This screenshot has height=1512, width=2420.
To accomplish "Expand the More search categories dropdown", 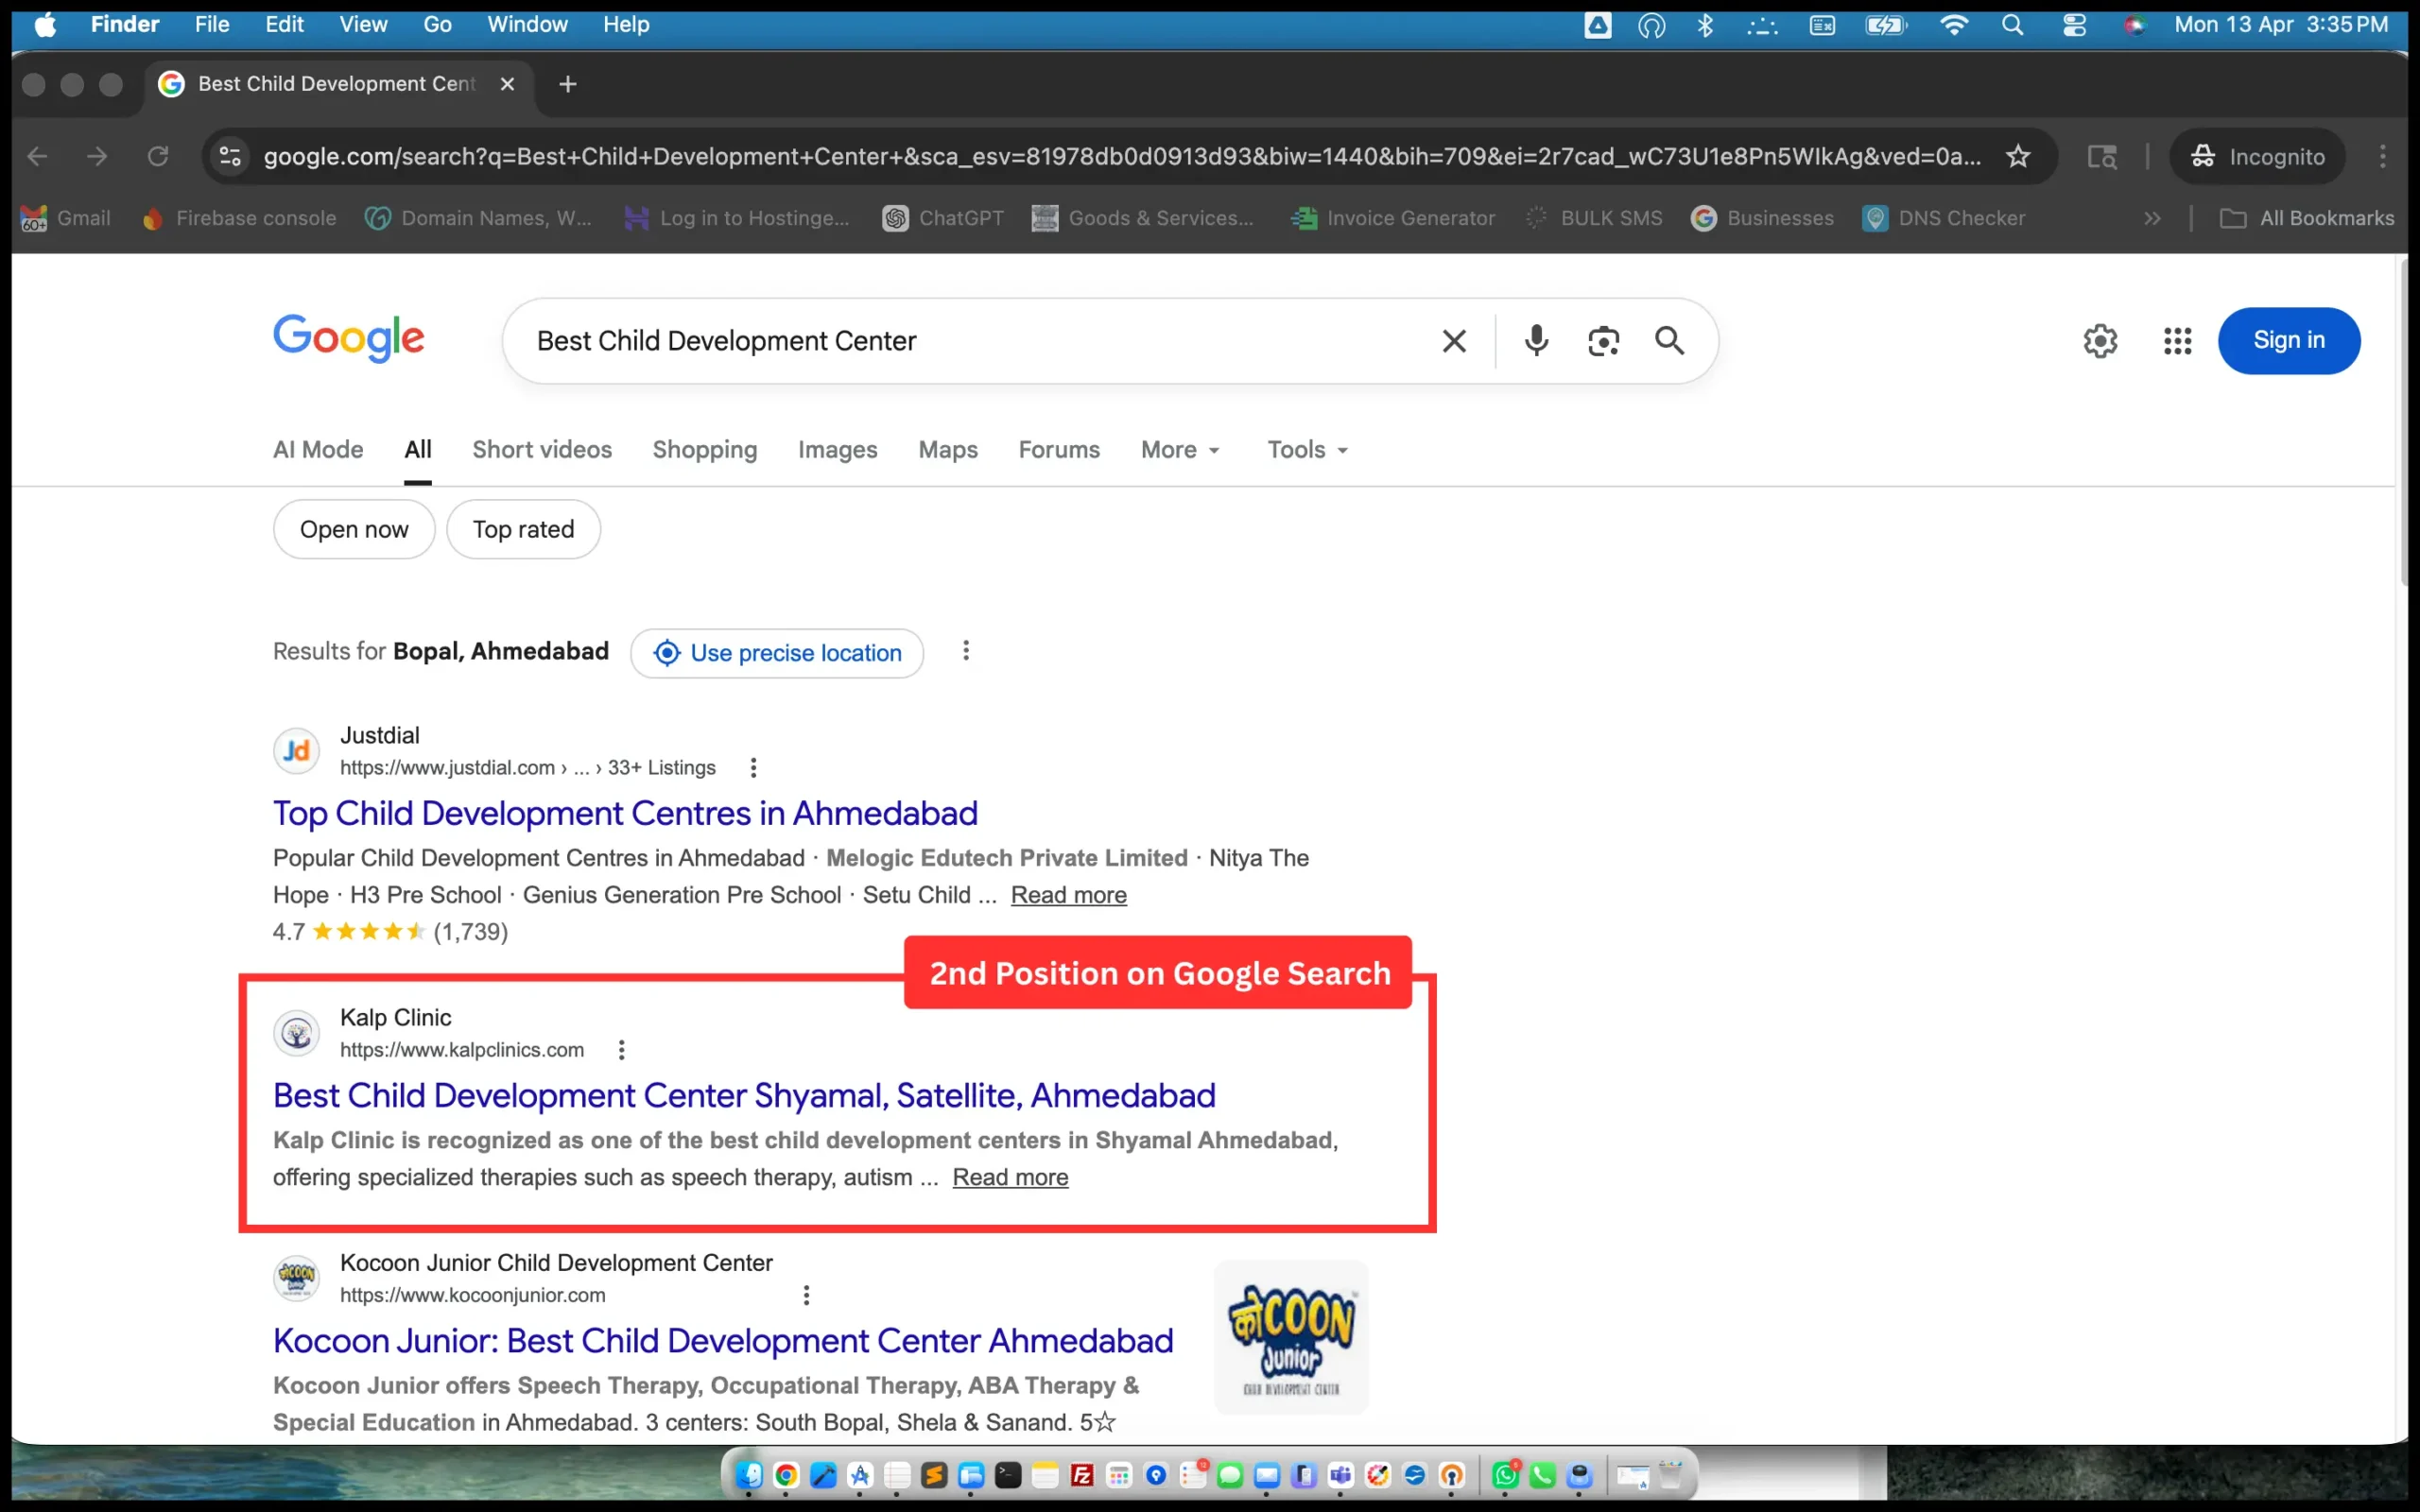I will (1180, 450).
